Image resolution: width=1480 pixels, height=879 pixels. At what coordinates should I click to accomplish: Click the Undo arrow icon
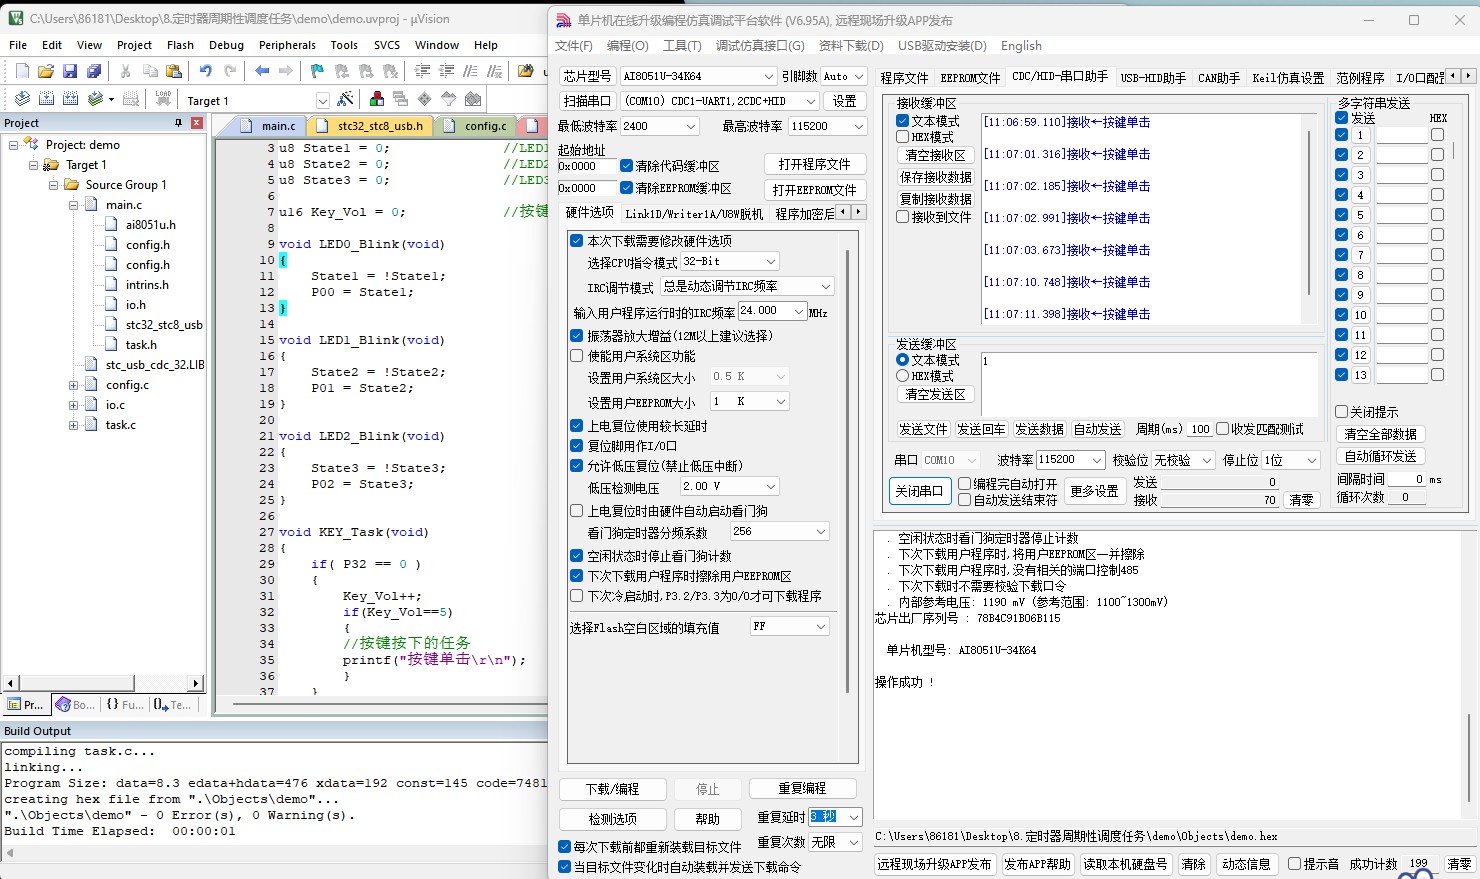click(x=205, y=71)
